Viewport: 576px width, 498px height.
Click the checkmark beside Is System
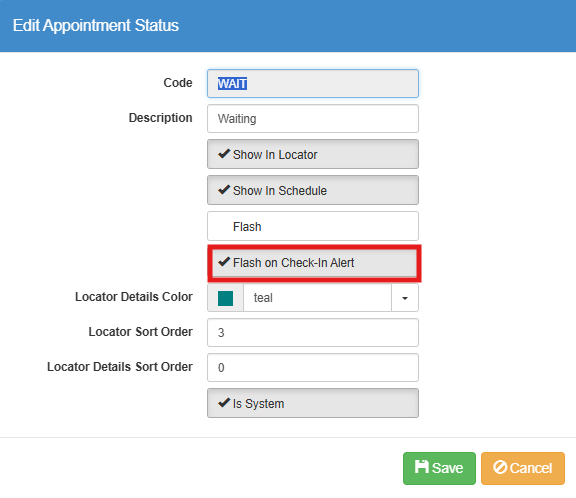pyautogui.click(x=224, y=403)
